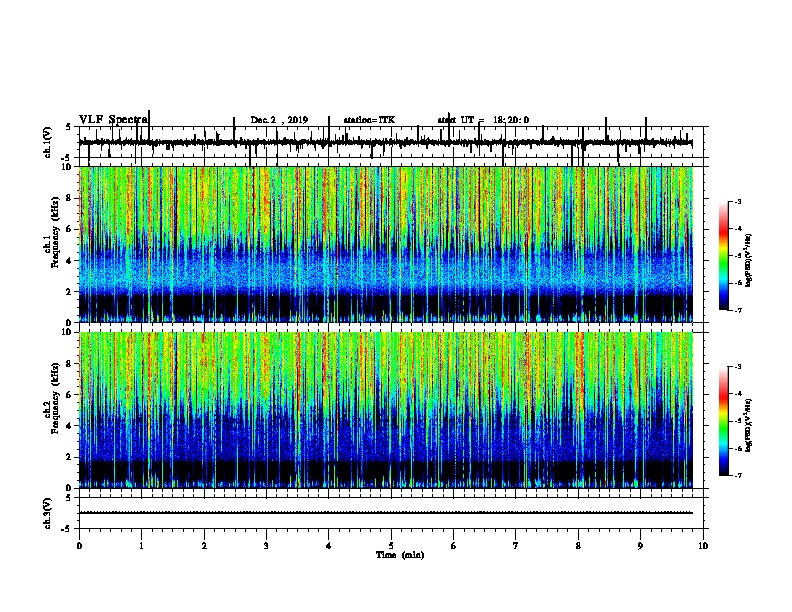Click the time axis tick label 4
Screen dimensions: 792x612
point(329,546)
